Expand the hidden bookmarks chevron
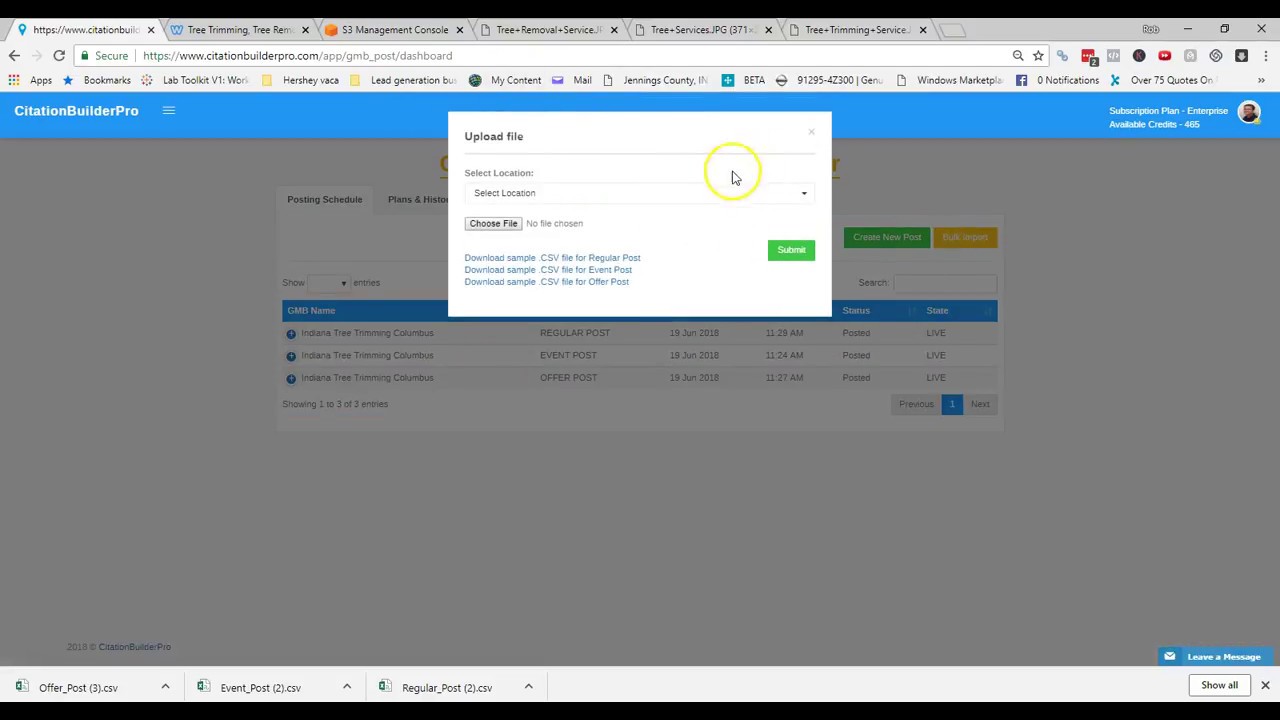Screen dimensions: 1280x720 1261,79
